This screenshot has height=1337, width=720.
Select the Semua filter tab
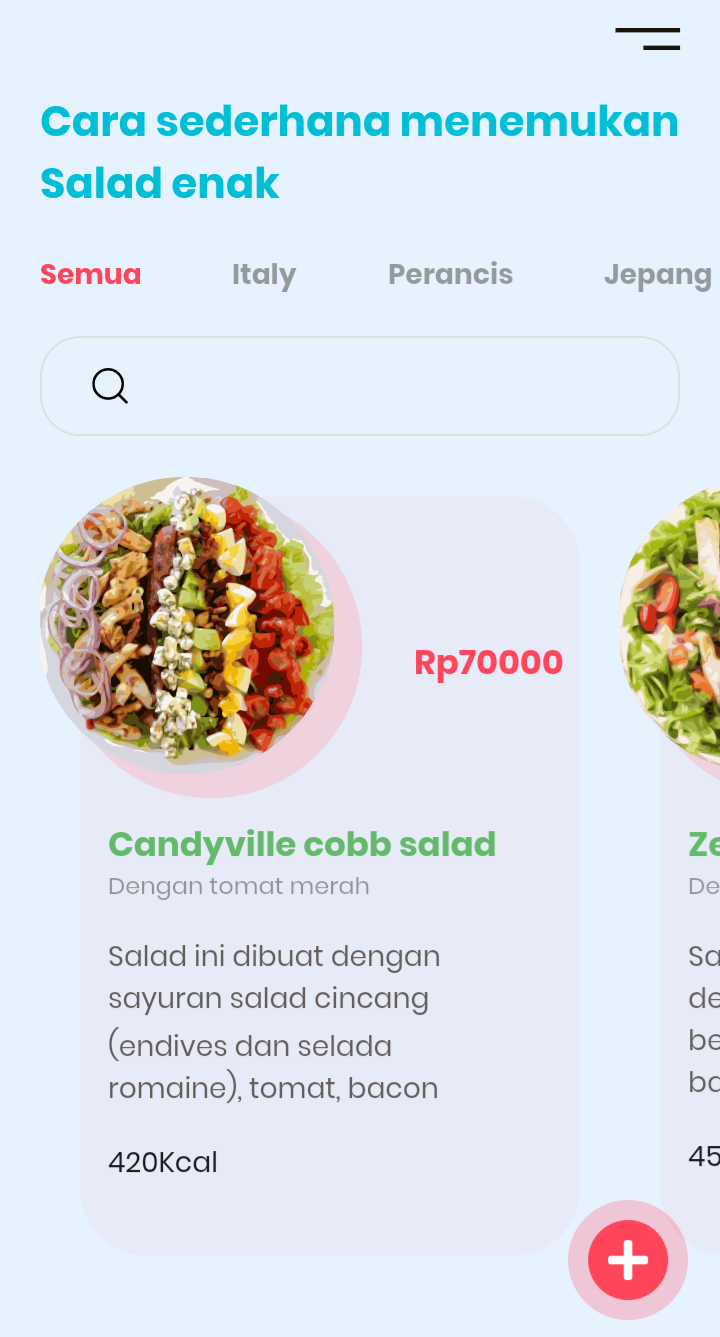[x=90, y=274]
